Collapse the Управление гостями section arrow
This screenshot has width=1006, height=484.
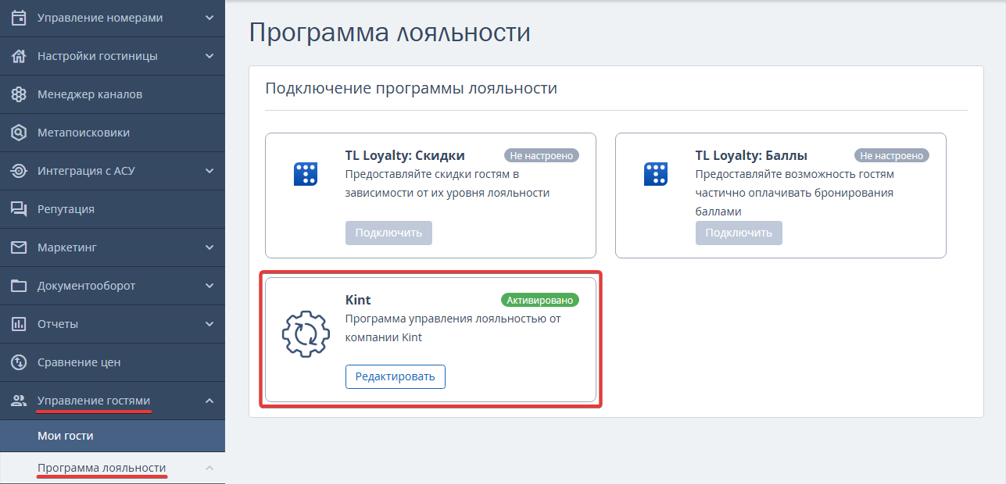[209, 401]
